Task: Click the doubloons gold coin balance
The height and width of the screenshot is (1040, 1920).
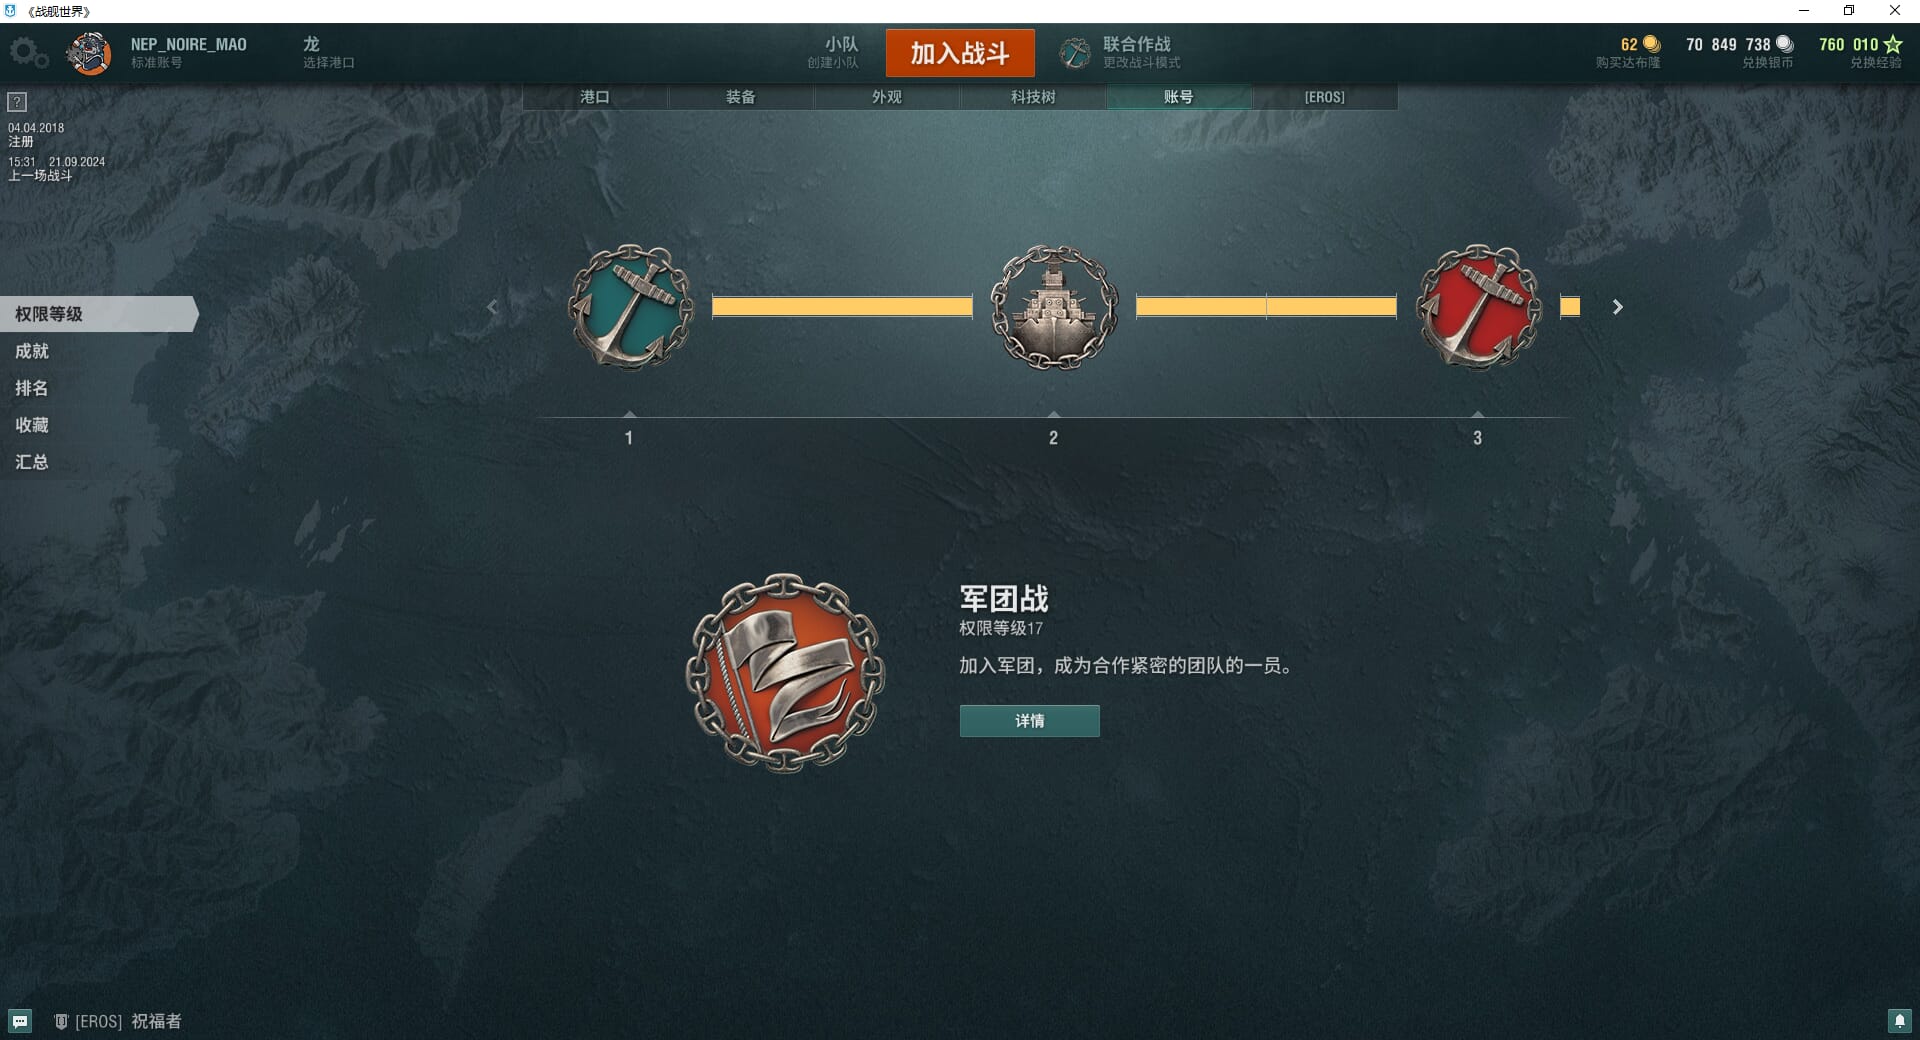Action: point(1629,52)
